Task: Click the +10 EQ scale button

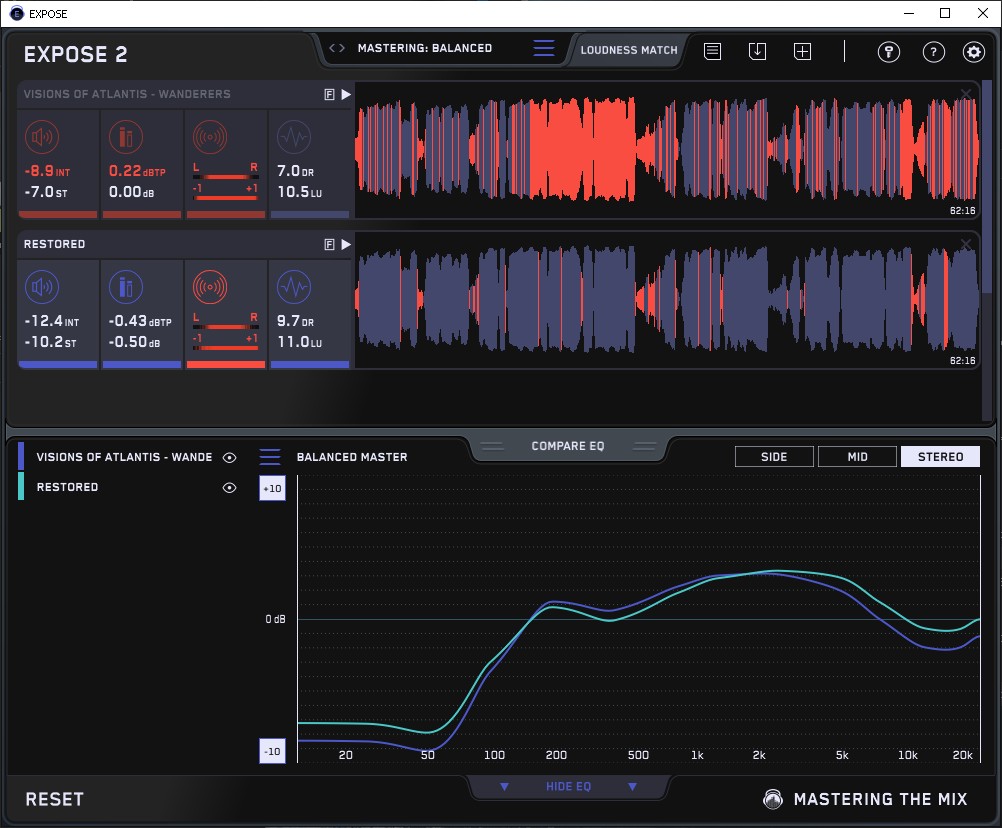Action: [x=272, y=488]
